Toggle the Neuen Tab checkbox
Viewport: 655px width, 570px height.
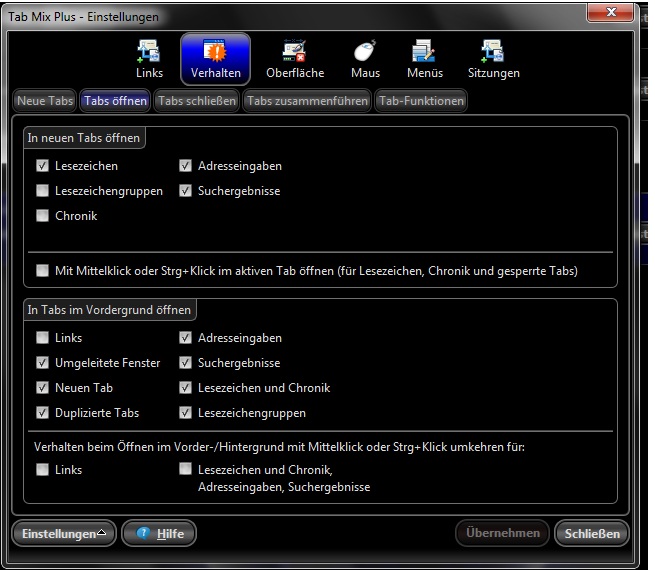pos(42,388)
